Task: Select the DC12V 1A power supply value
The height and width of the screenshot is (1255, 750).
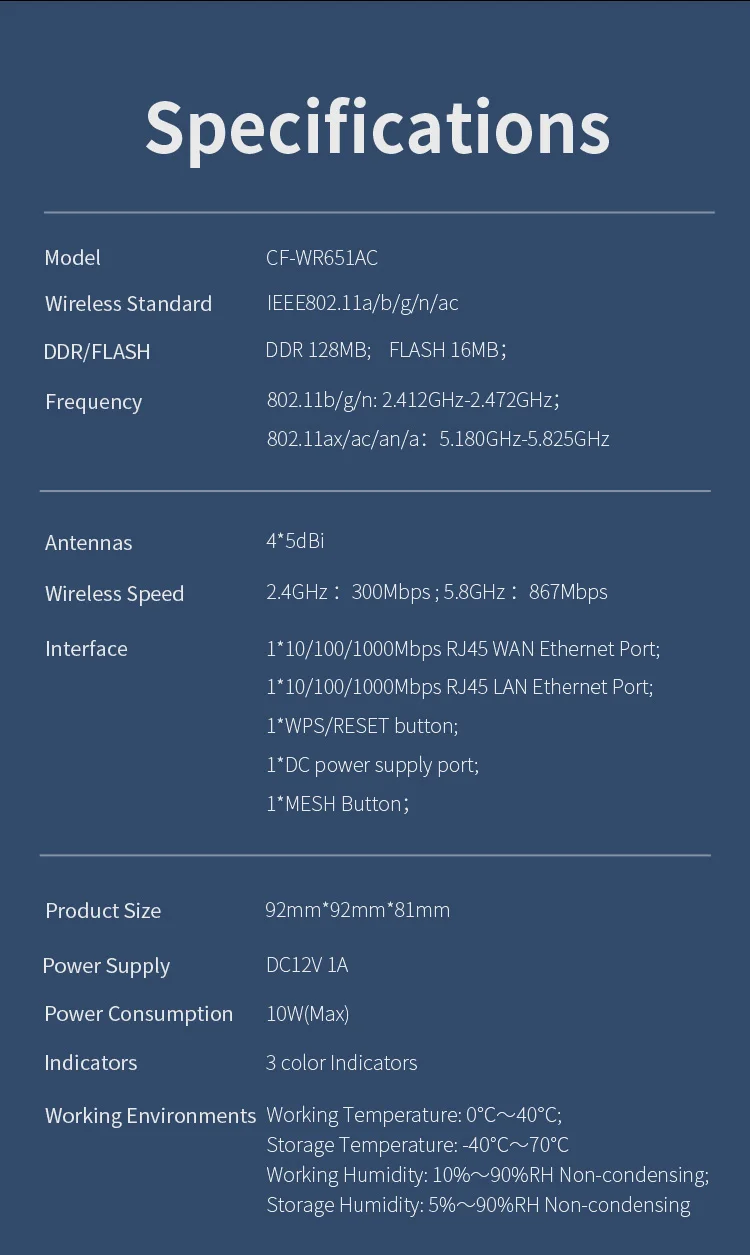Action: tap(307, 965)
